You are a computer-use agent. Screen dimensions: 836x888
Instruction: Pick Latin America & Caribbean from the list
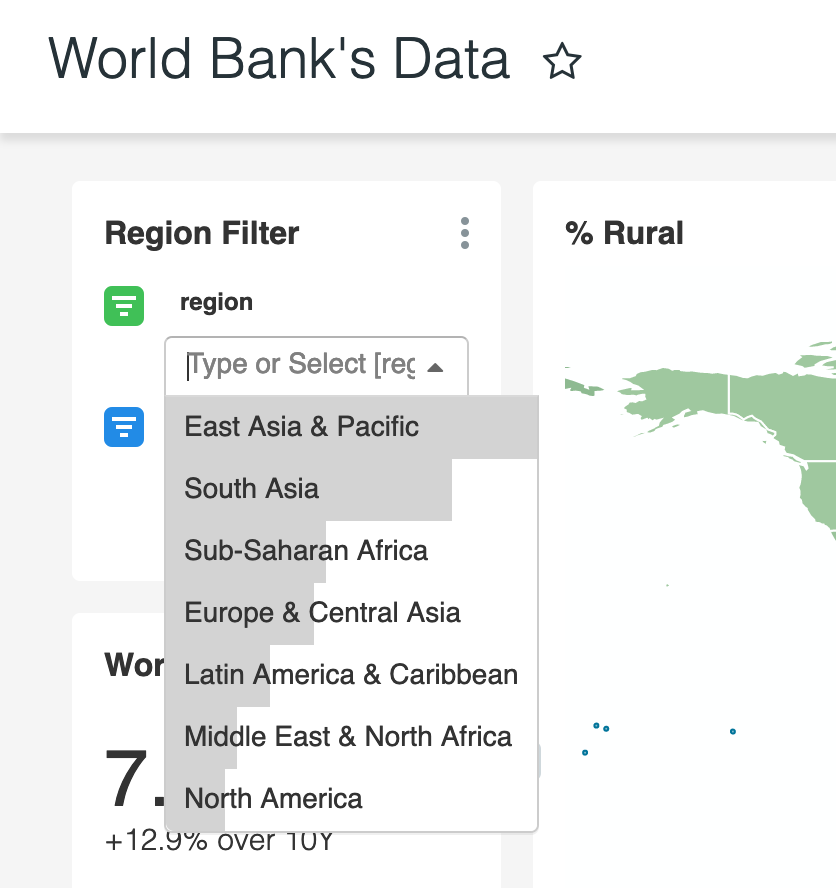coord(350,675)
